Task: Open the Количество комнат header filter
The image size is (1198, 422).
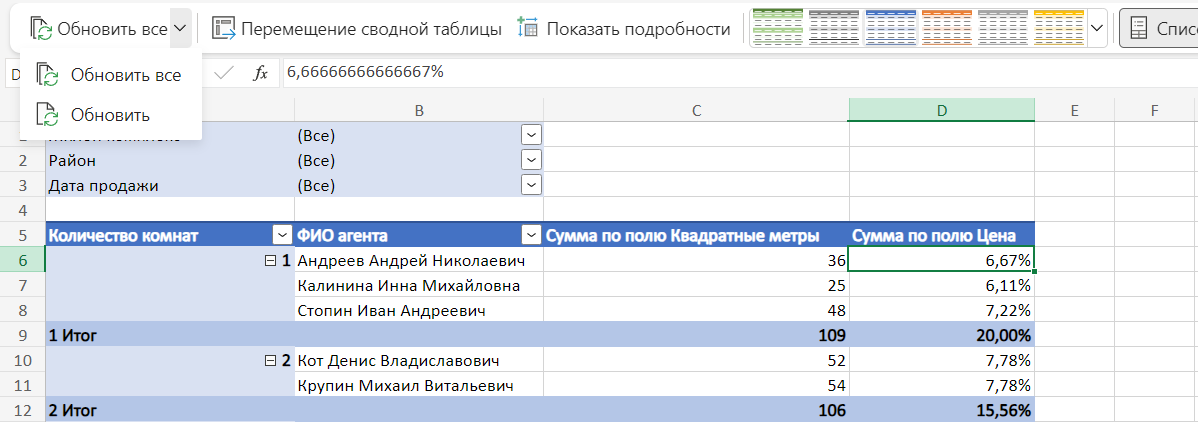Action: pos(281,235)
